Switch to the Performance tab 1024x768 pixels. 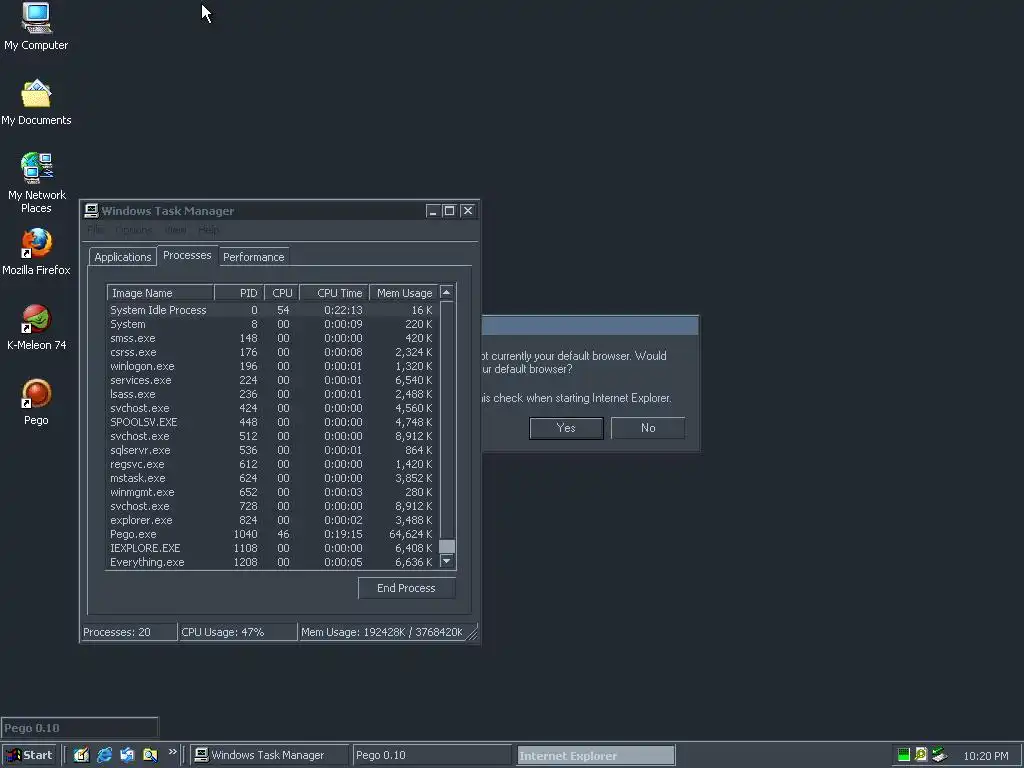253,257
